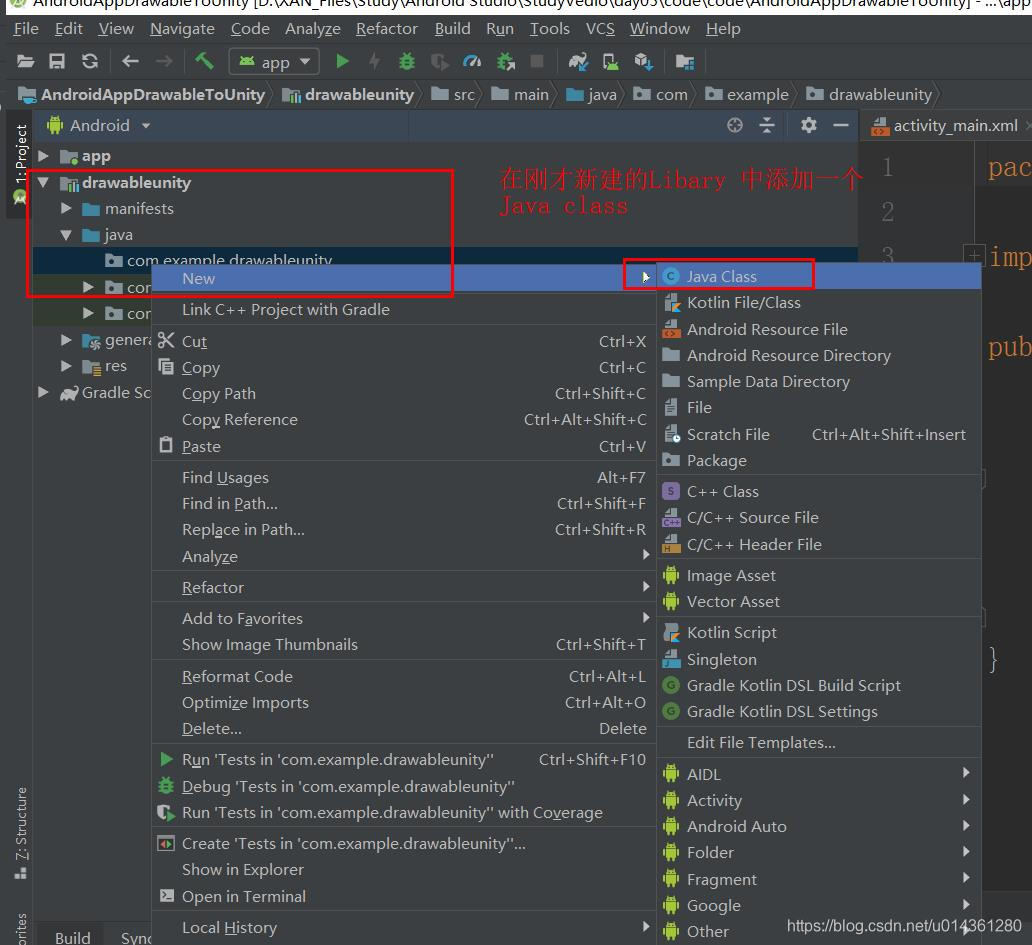Click the Save All toolbar icon

click(57, 62)
